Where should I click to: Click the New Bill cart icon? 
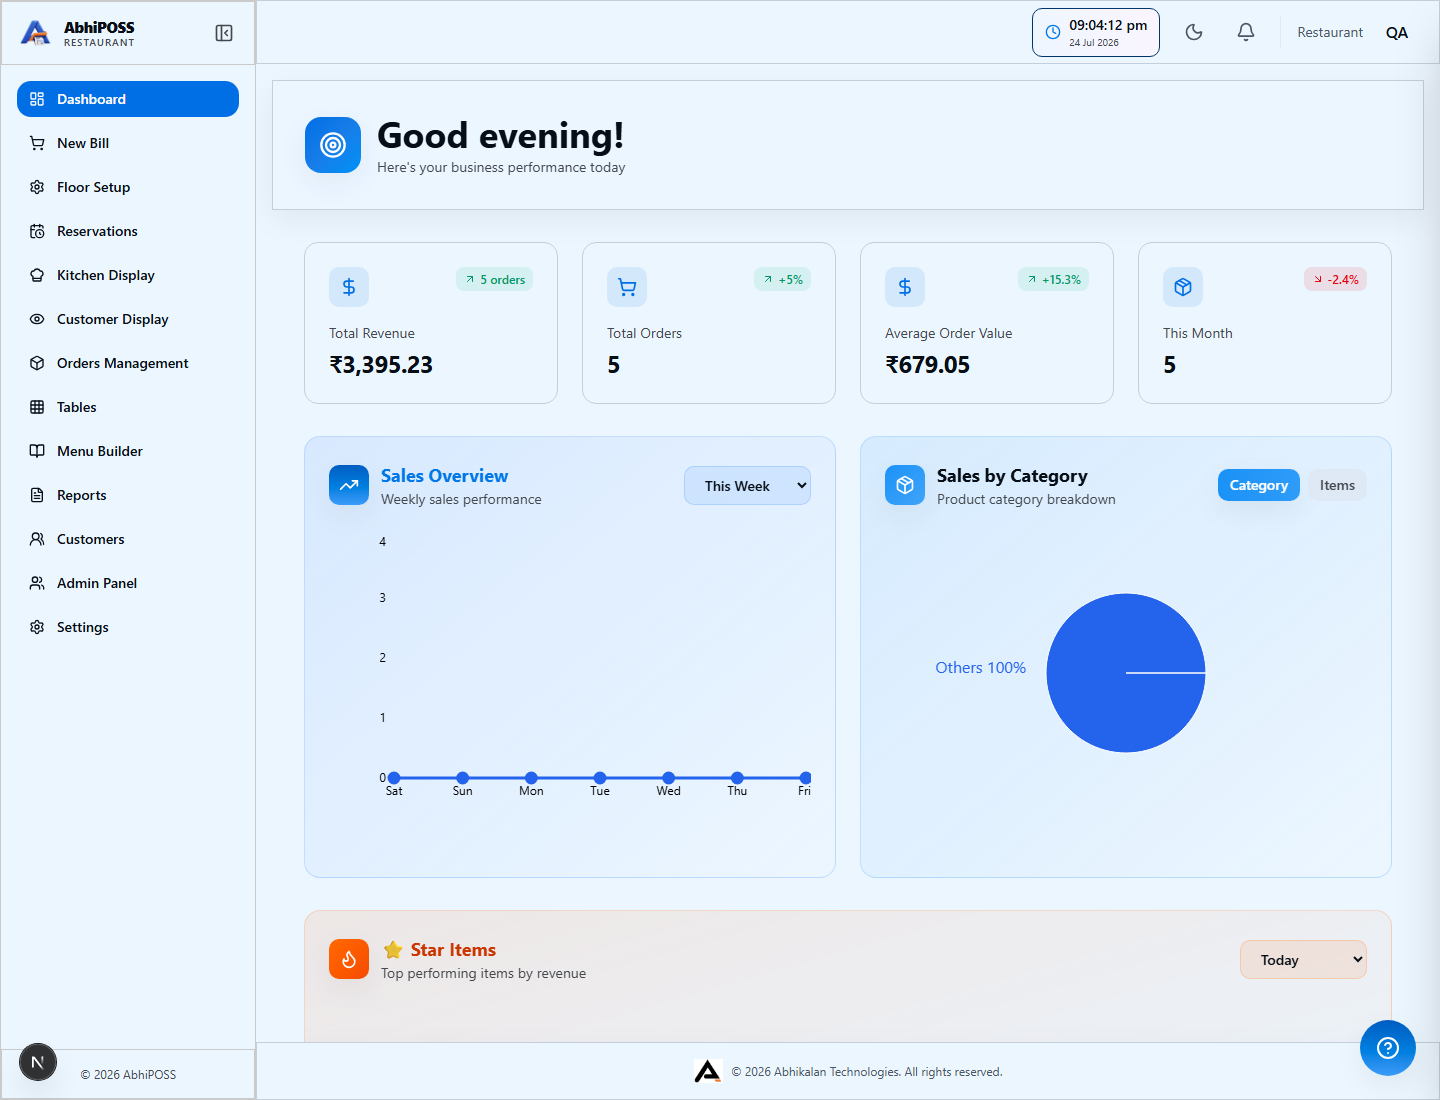pyautogui.click(x=37, y=143)
